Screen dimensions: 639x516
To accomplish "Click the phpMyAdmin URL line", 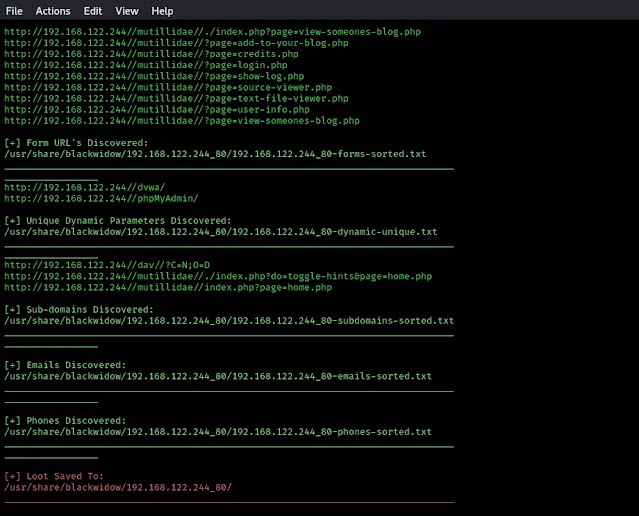I will 101,198.
